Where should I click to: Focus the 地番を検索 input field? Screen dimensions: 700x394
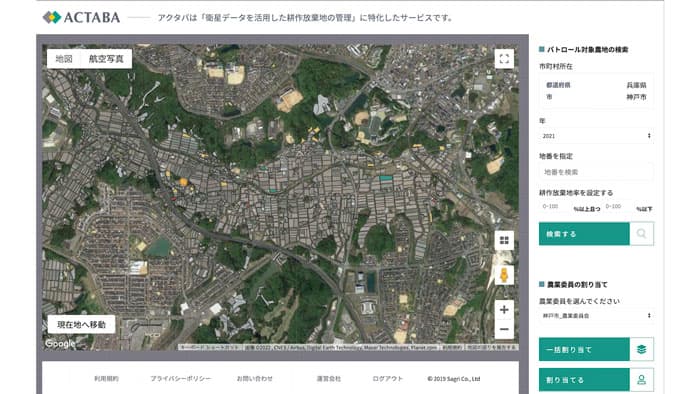[596, 172]
